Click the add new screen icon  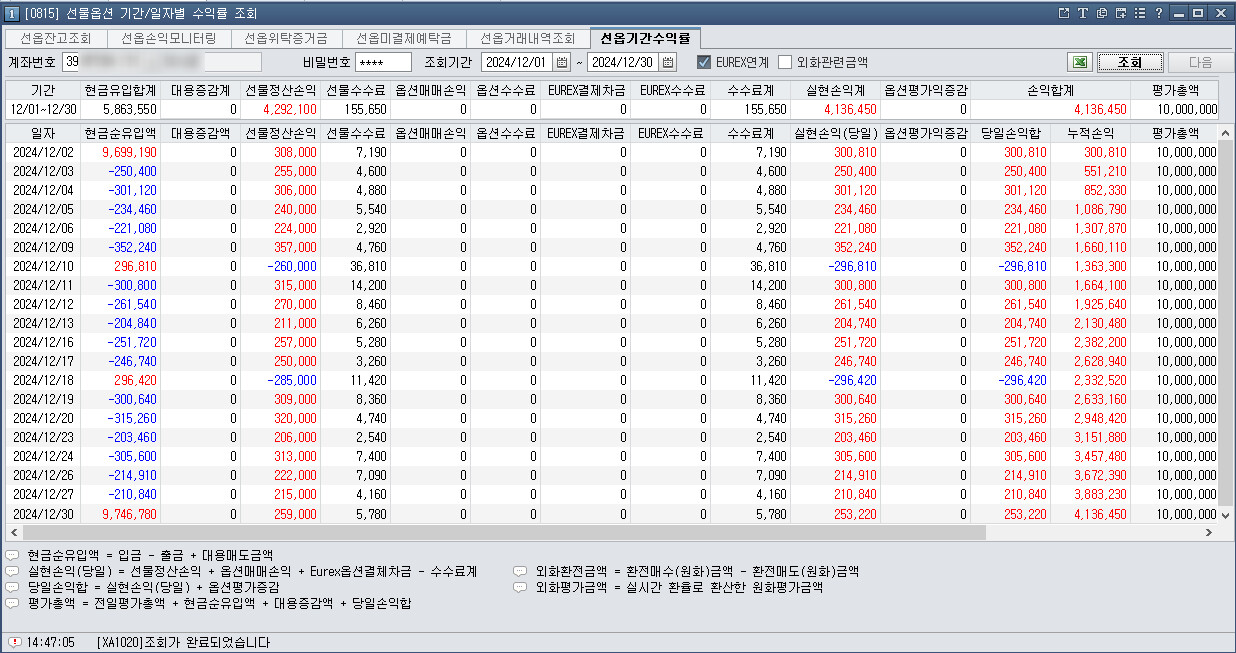click(x=1121, y=13)
